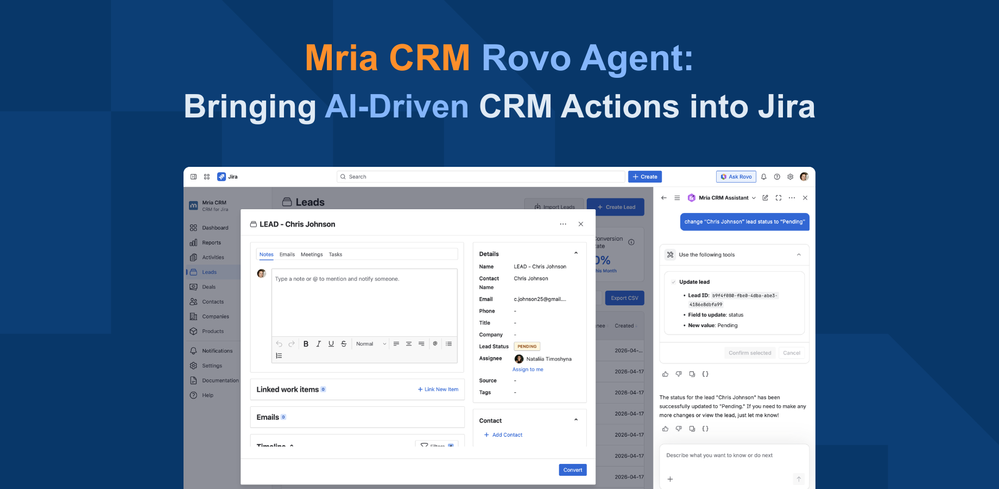Screen dimensions: 999x489
Task: Thumbs up the final assistant reply
Action: pos(665,429)
